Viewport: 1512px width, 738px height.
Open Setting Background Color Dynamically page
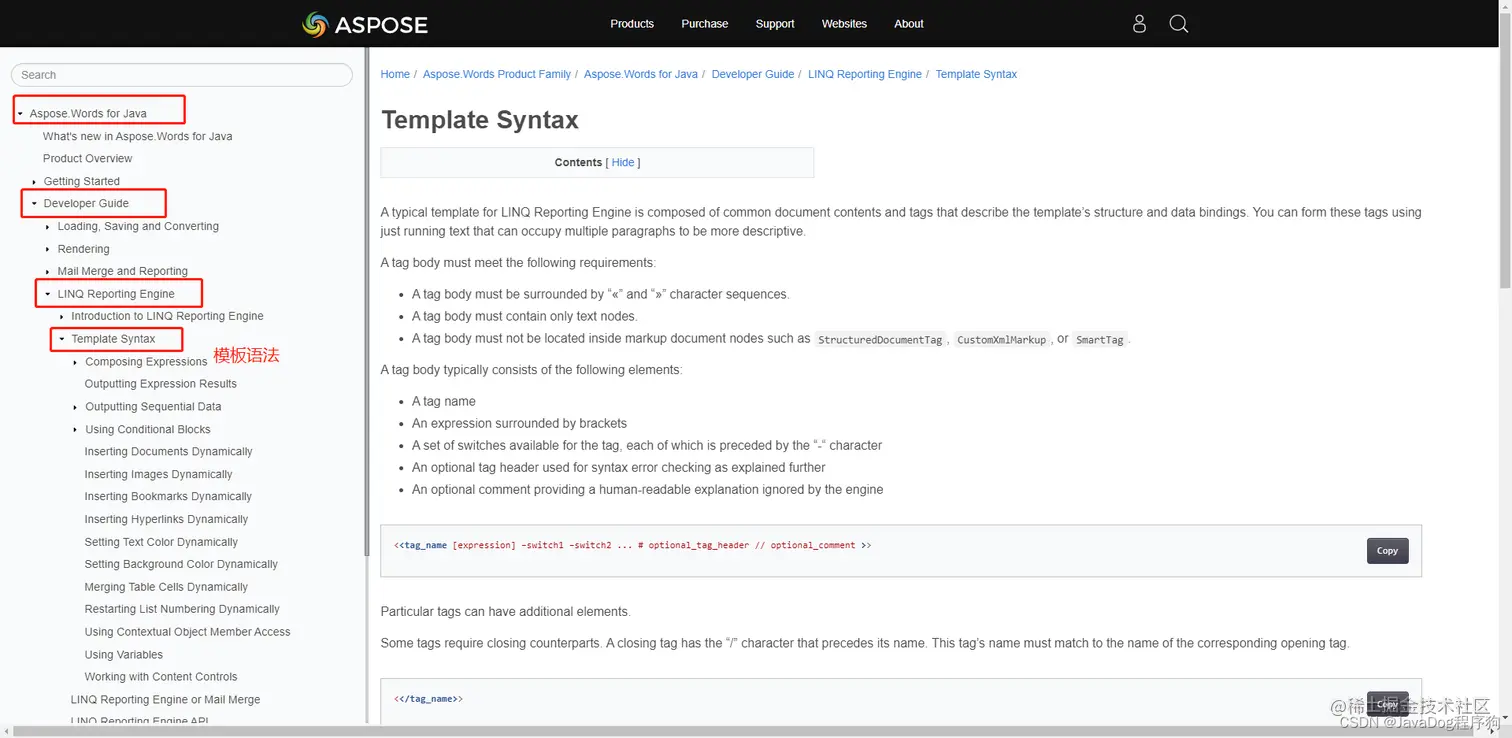click(181, 564)
